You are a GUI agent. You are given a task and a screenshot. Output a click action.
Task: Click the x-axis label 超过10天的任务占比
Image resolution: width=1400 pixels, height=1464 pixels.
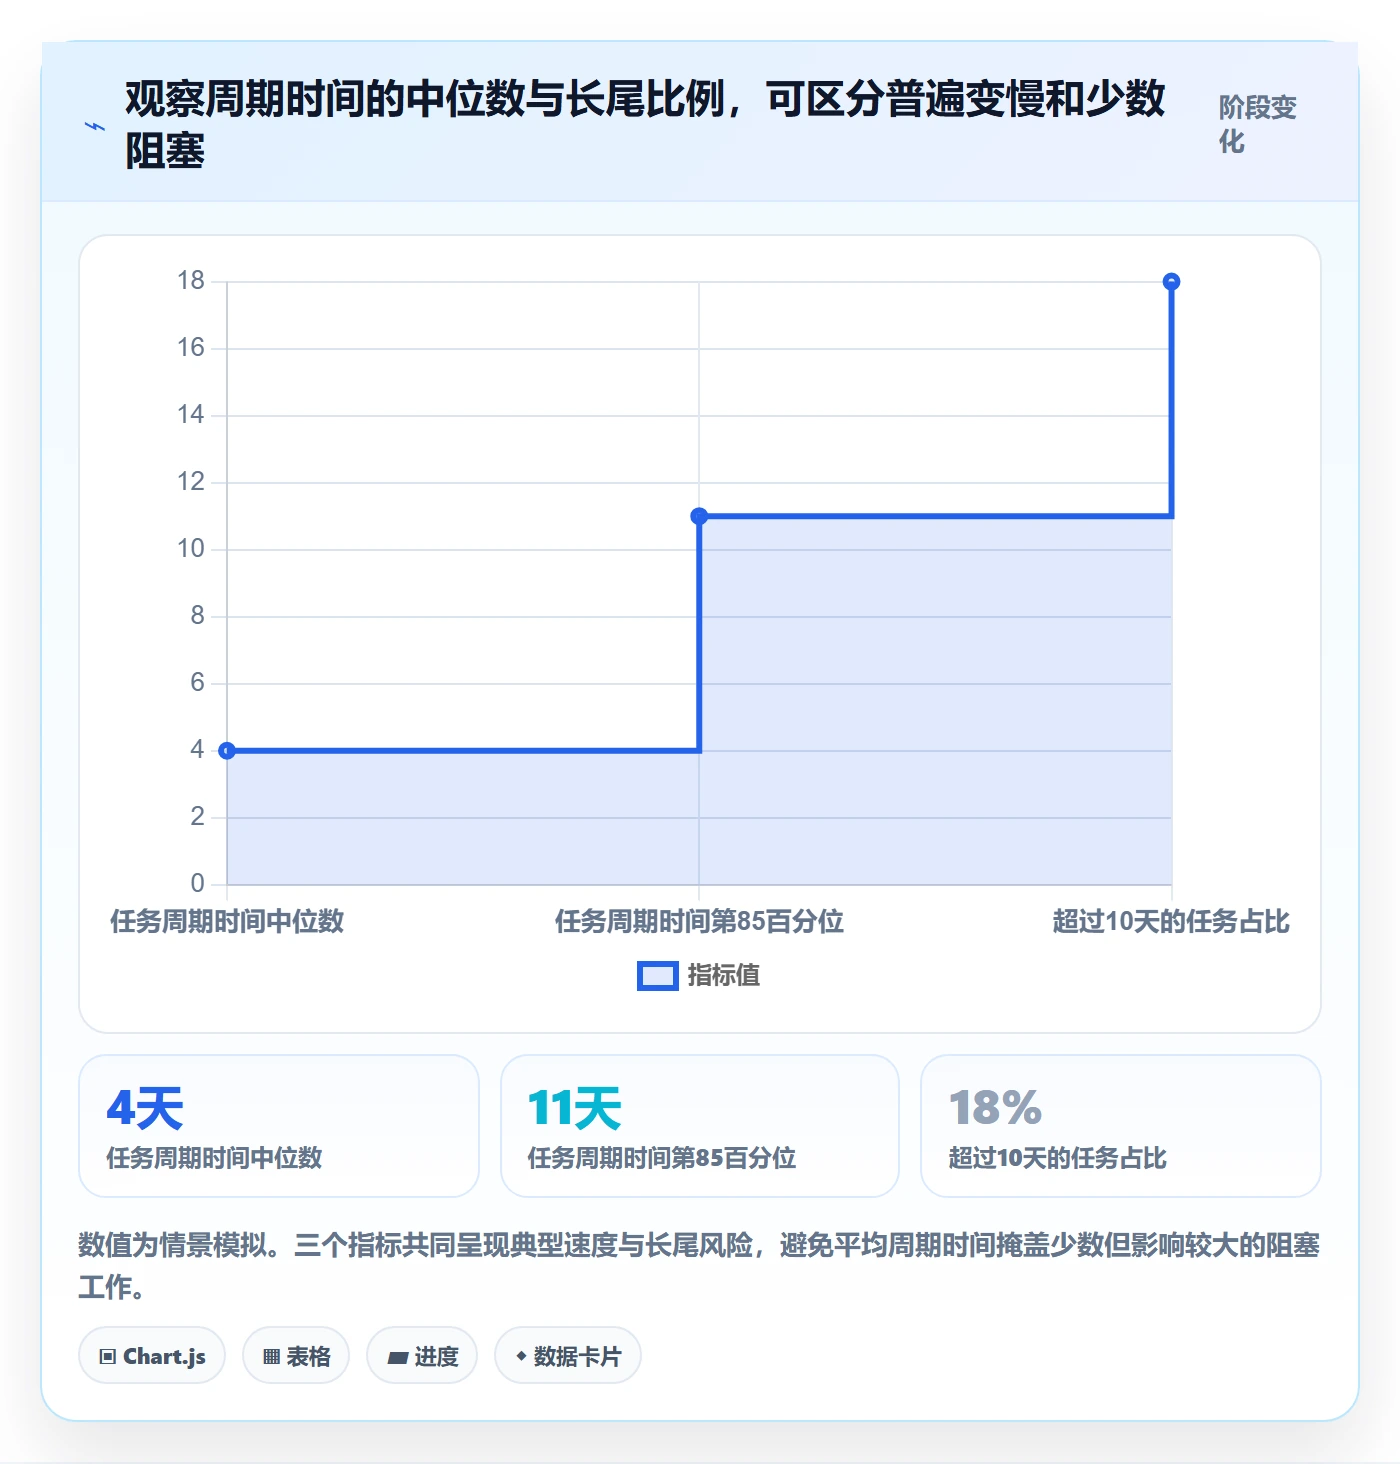1171,922
